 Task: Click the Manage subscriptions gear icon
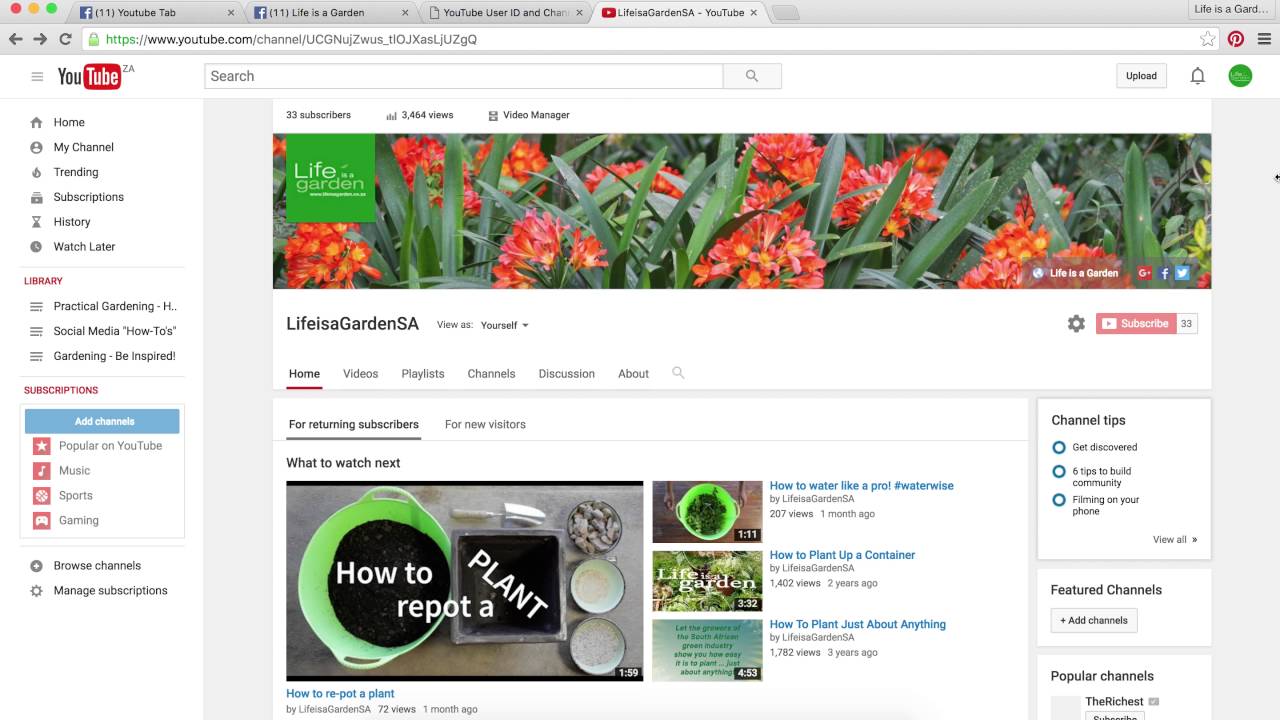pos(36,591)
